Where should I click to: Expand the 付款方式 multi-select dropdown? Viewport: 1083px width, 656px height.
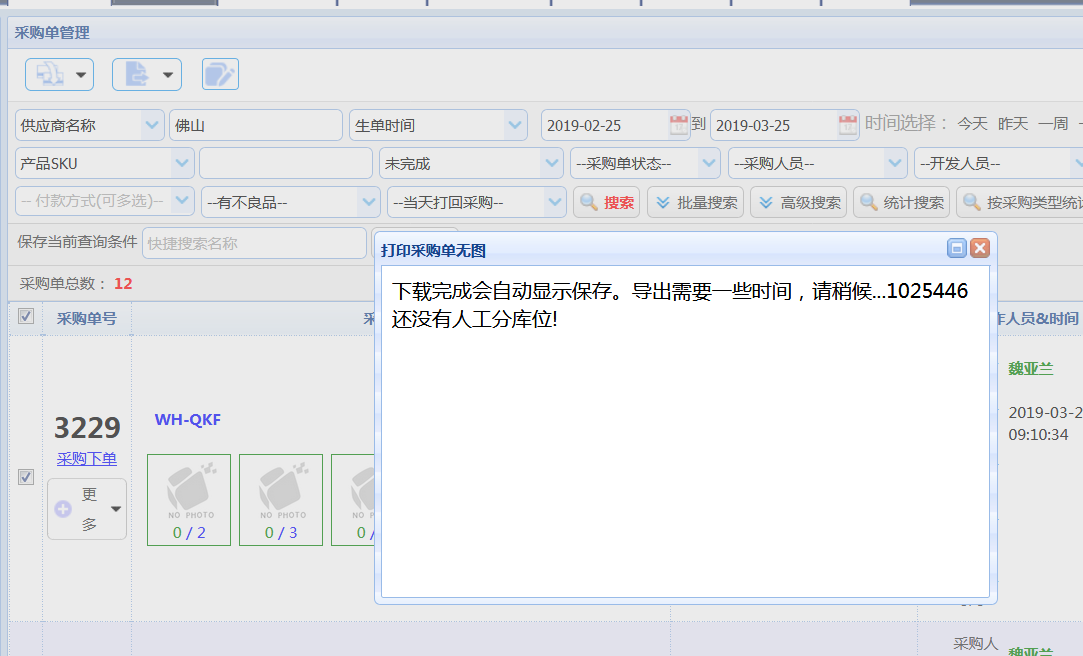(x=182, y=201)
